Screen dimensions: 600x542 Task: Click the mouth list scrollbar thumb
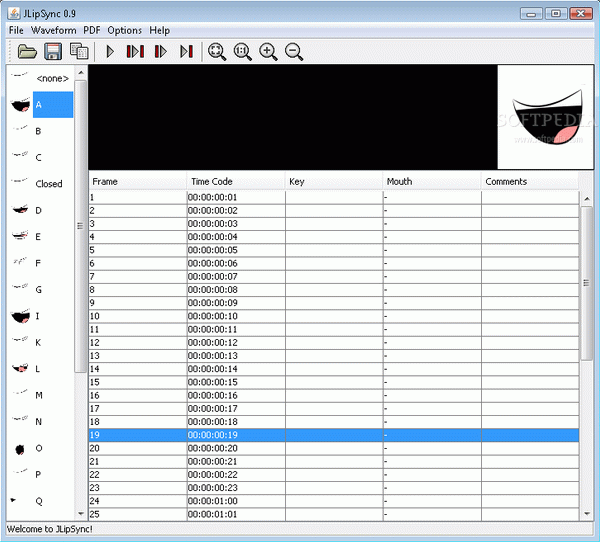click(81, 226)
